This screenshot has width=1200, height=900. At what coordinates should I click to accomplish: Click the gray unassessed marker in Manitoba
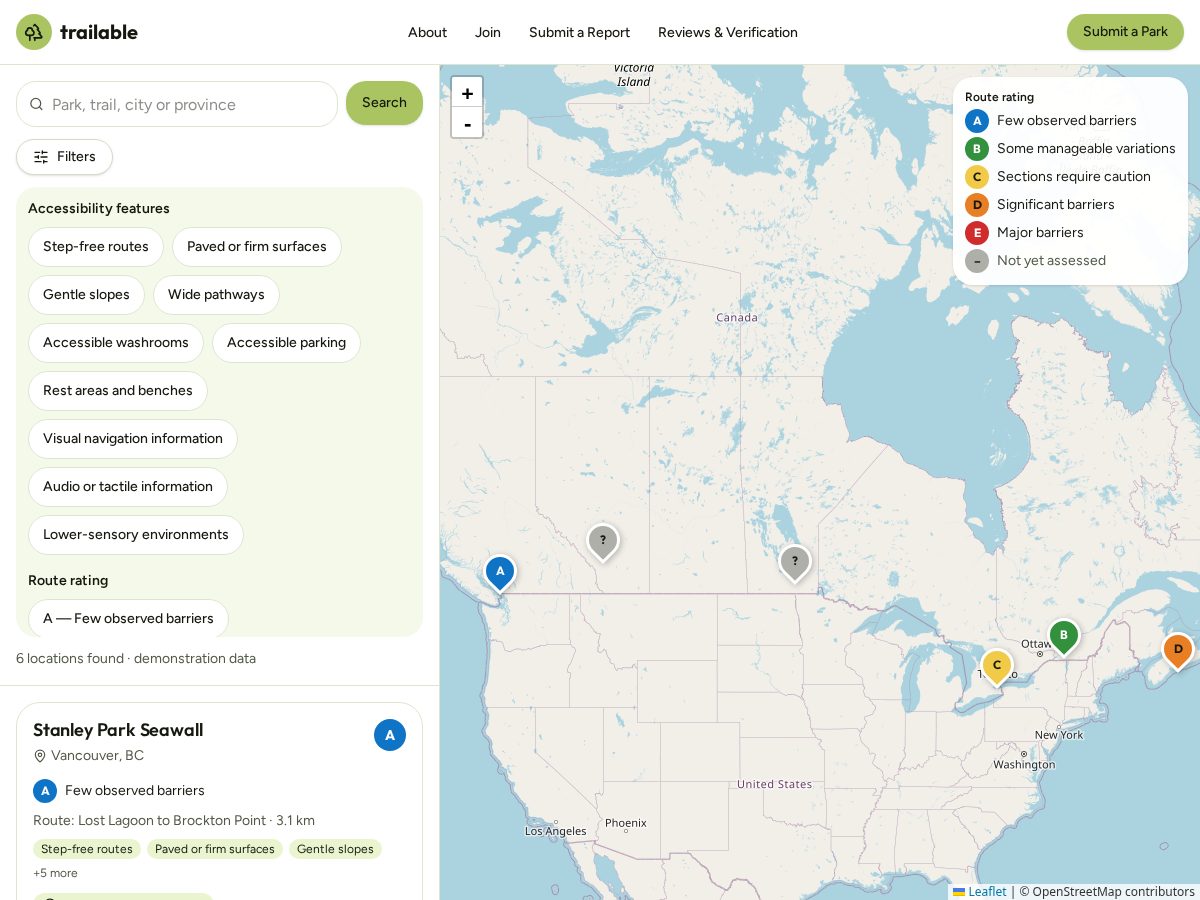click(795, 563)
